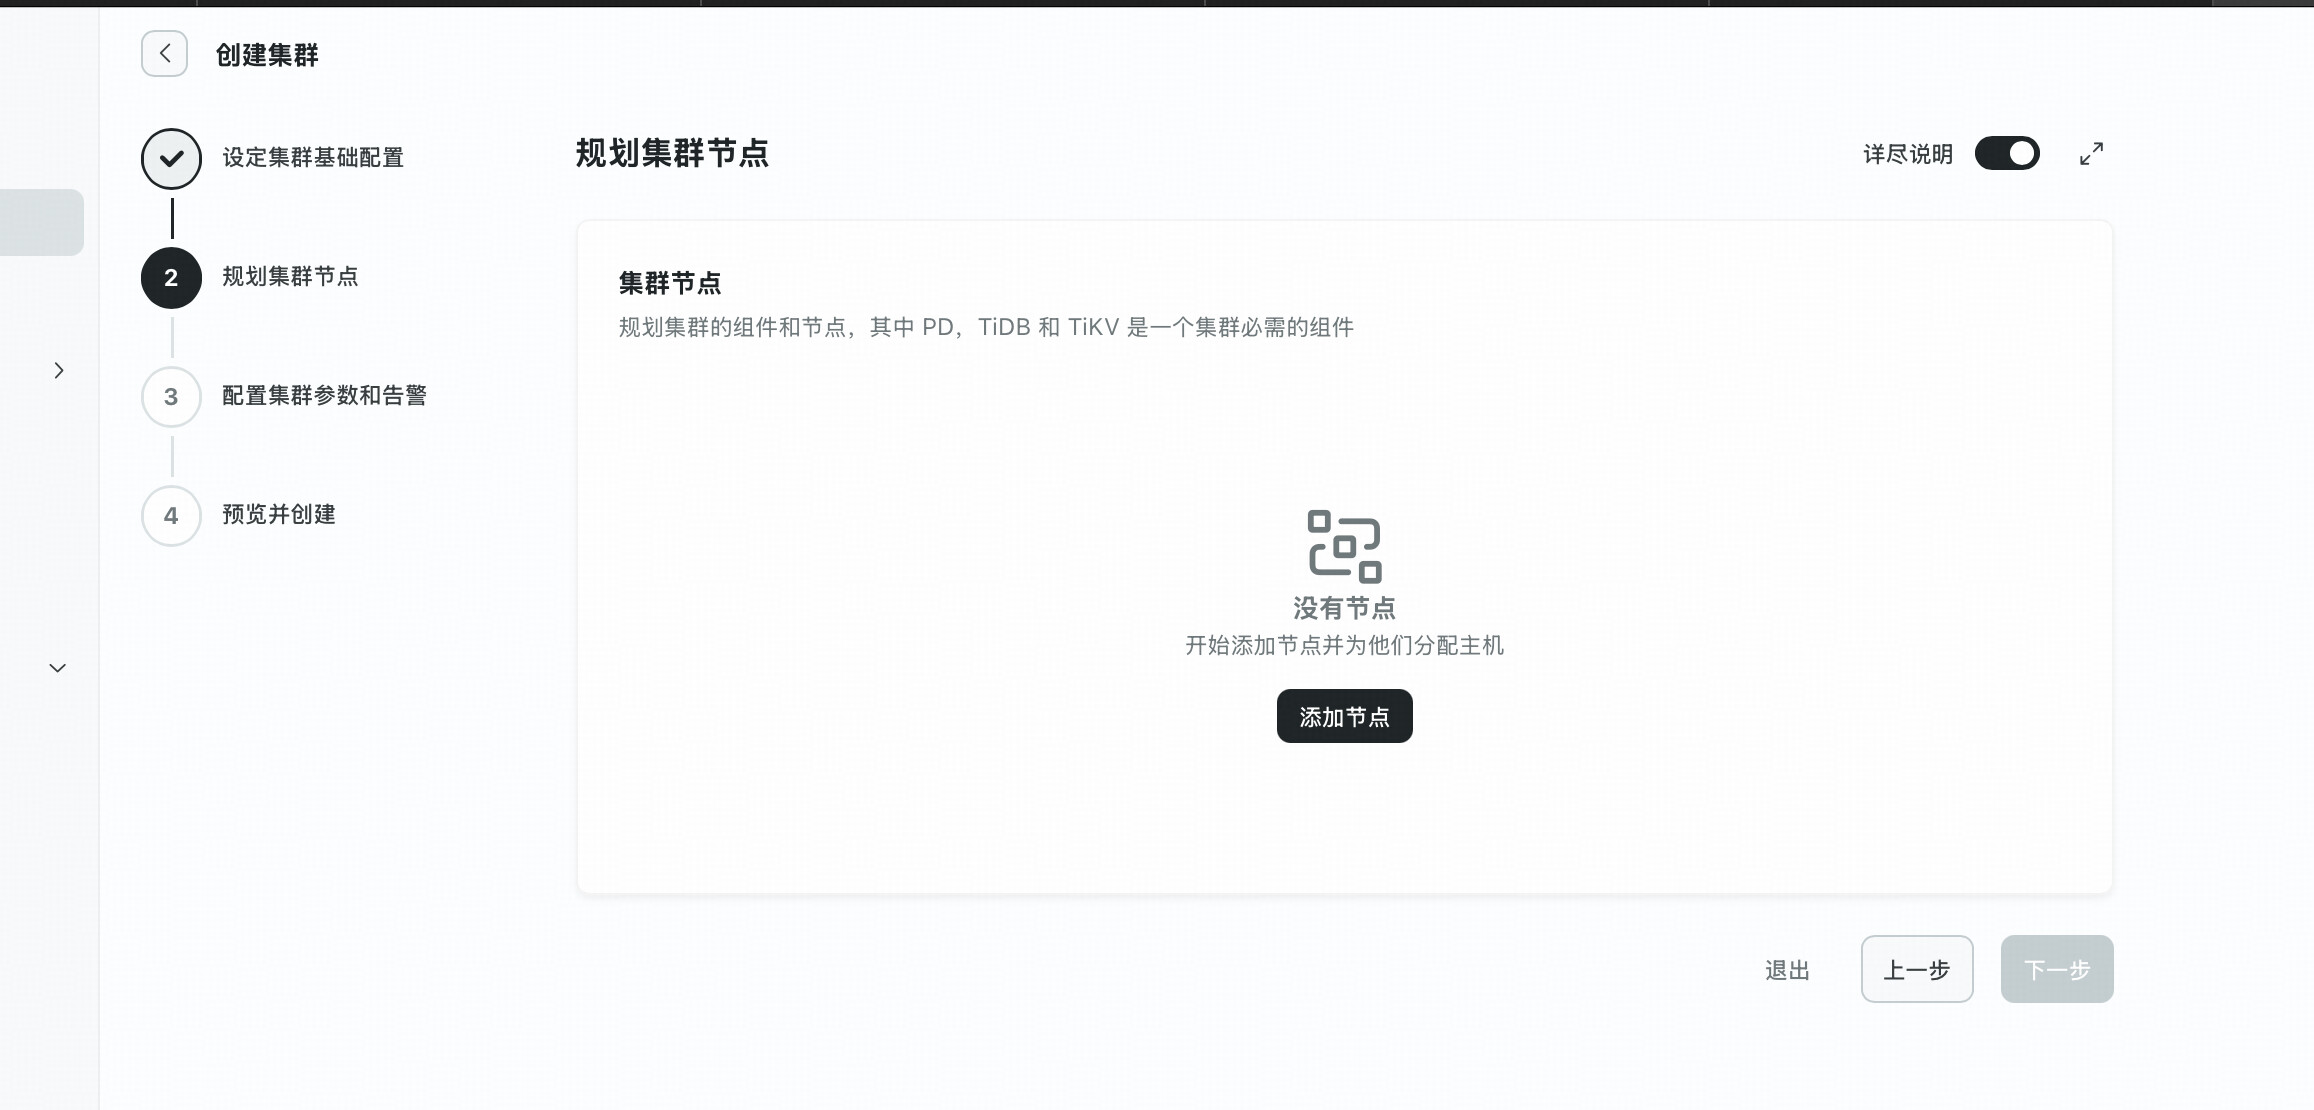Toggle the 详尽说明 switch off

coord(2006,154)
